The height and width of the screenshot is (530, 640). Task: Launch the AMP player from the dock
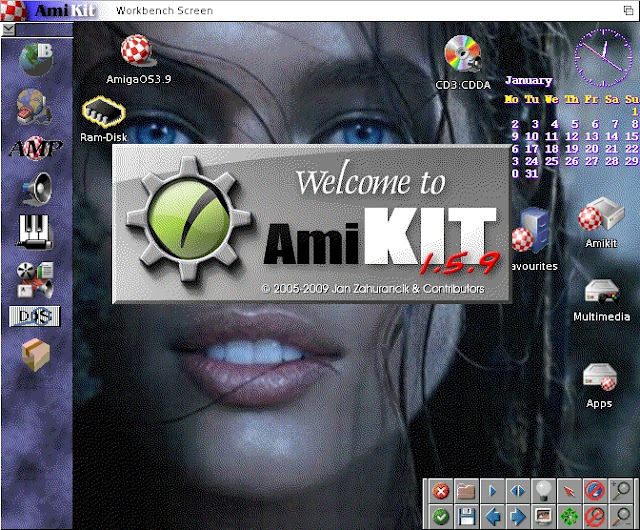tap(36, 148)
